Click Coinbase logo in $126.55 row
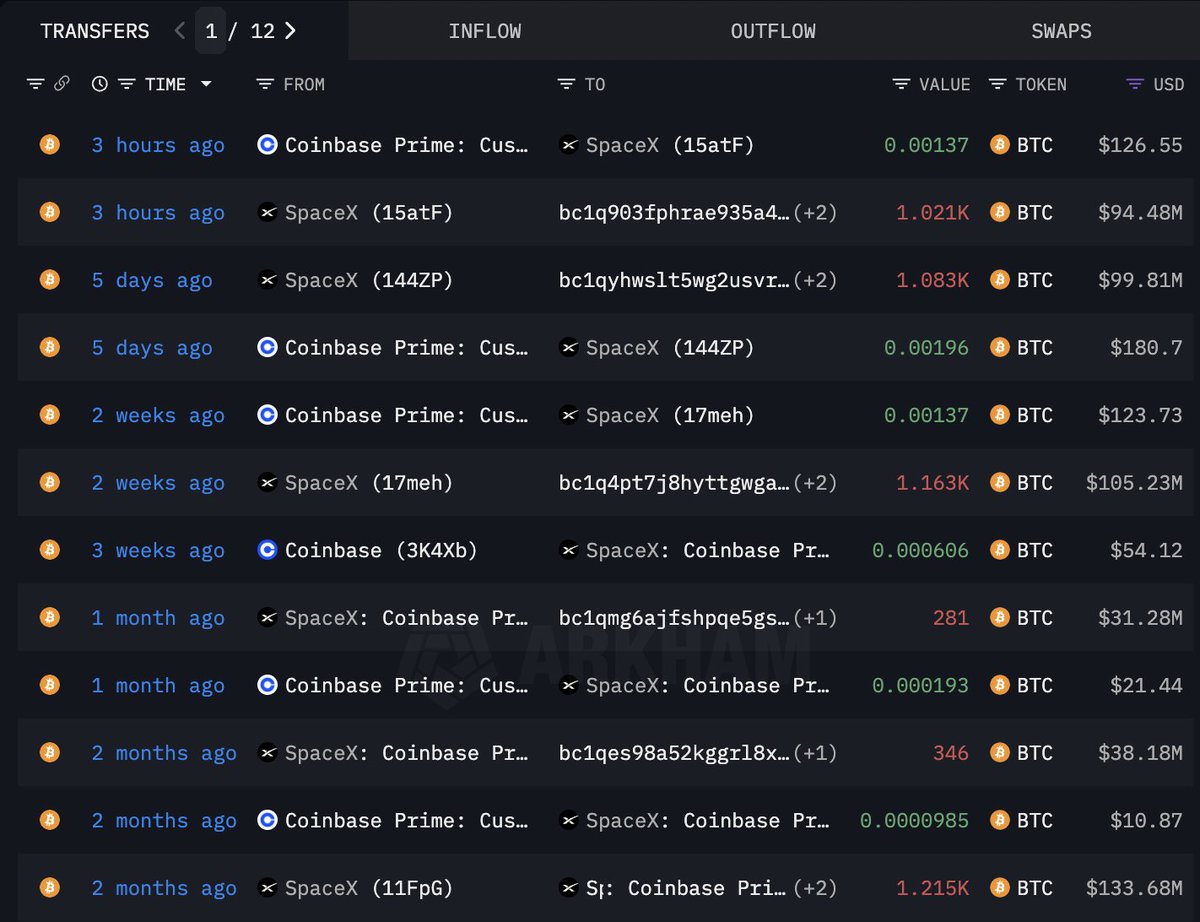The image size is (1200, 922). [267, 145]
